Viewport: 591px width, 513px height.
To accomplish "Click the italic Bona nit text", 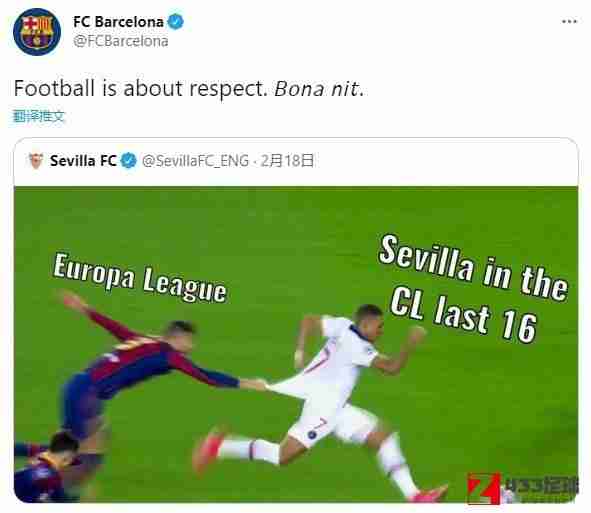I will tap(319, 89).
